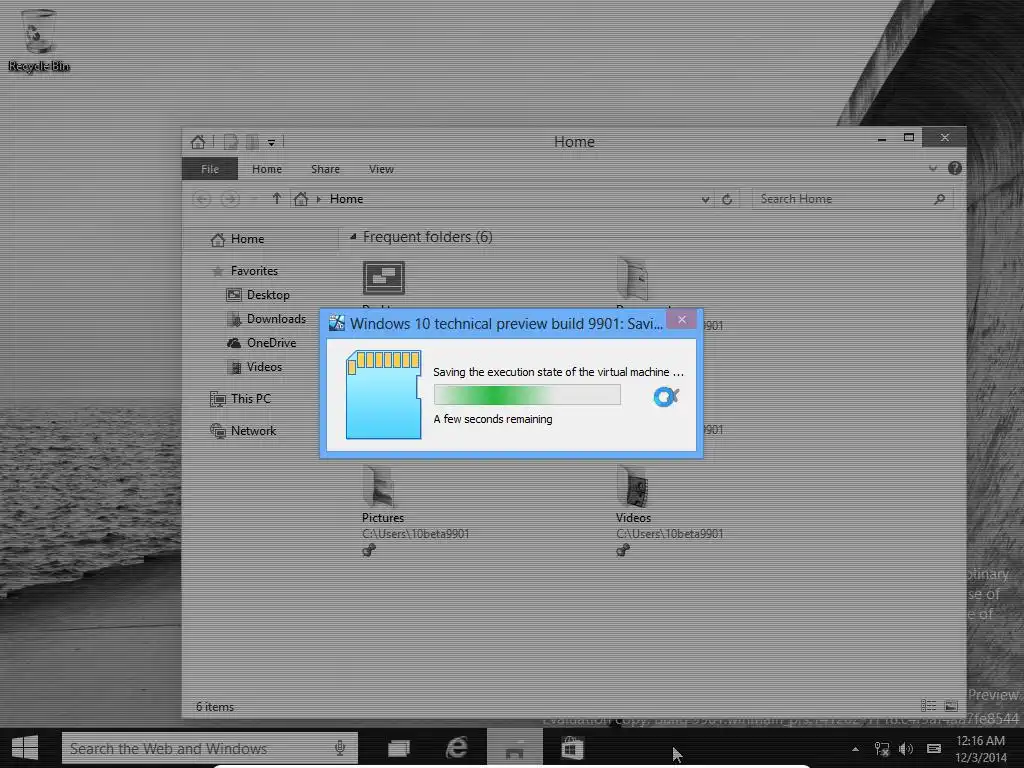The image size is (1024, 768).
Task: Open the Windows Start button
Action: [x=25, y=748]
